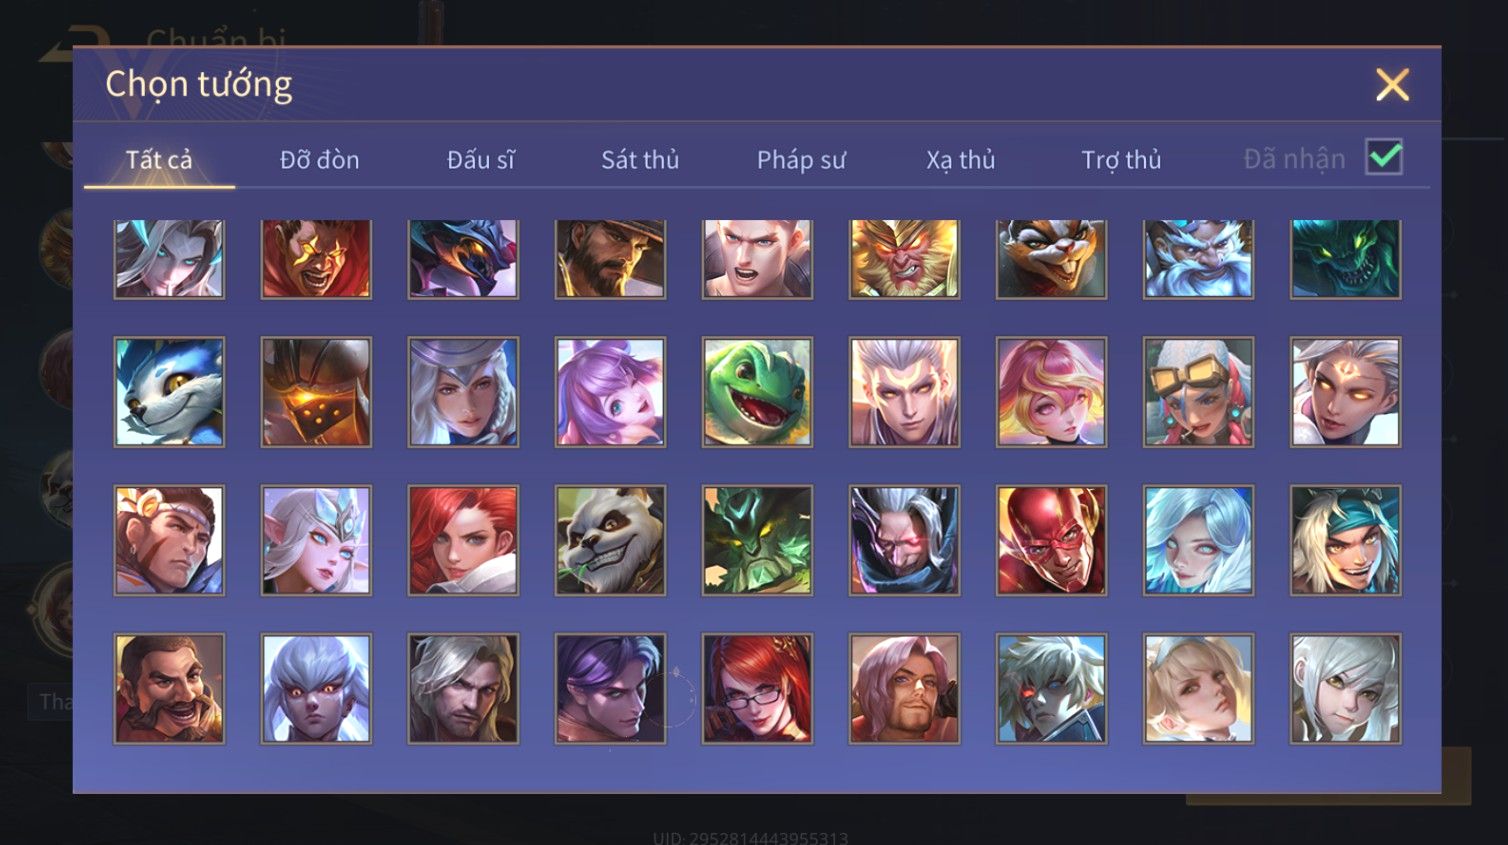Viewport: 1508px width, 845px height.
Task: Select the white-bearded old dwarf hero
Action: pyautogui.click(x=1198, y=258)
